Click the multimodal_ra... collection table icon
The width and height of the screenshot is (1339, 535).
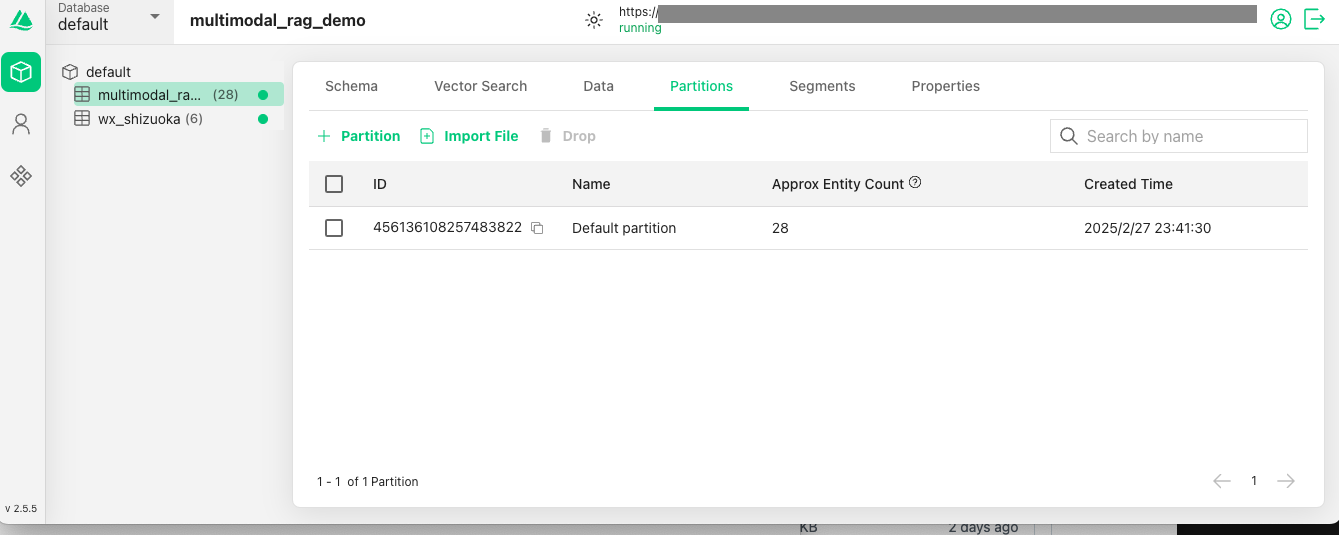click(x=83, y=95)
